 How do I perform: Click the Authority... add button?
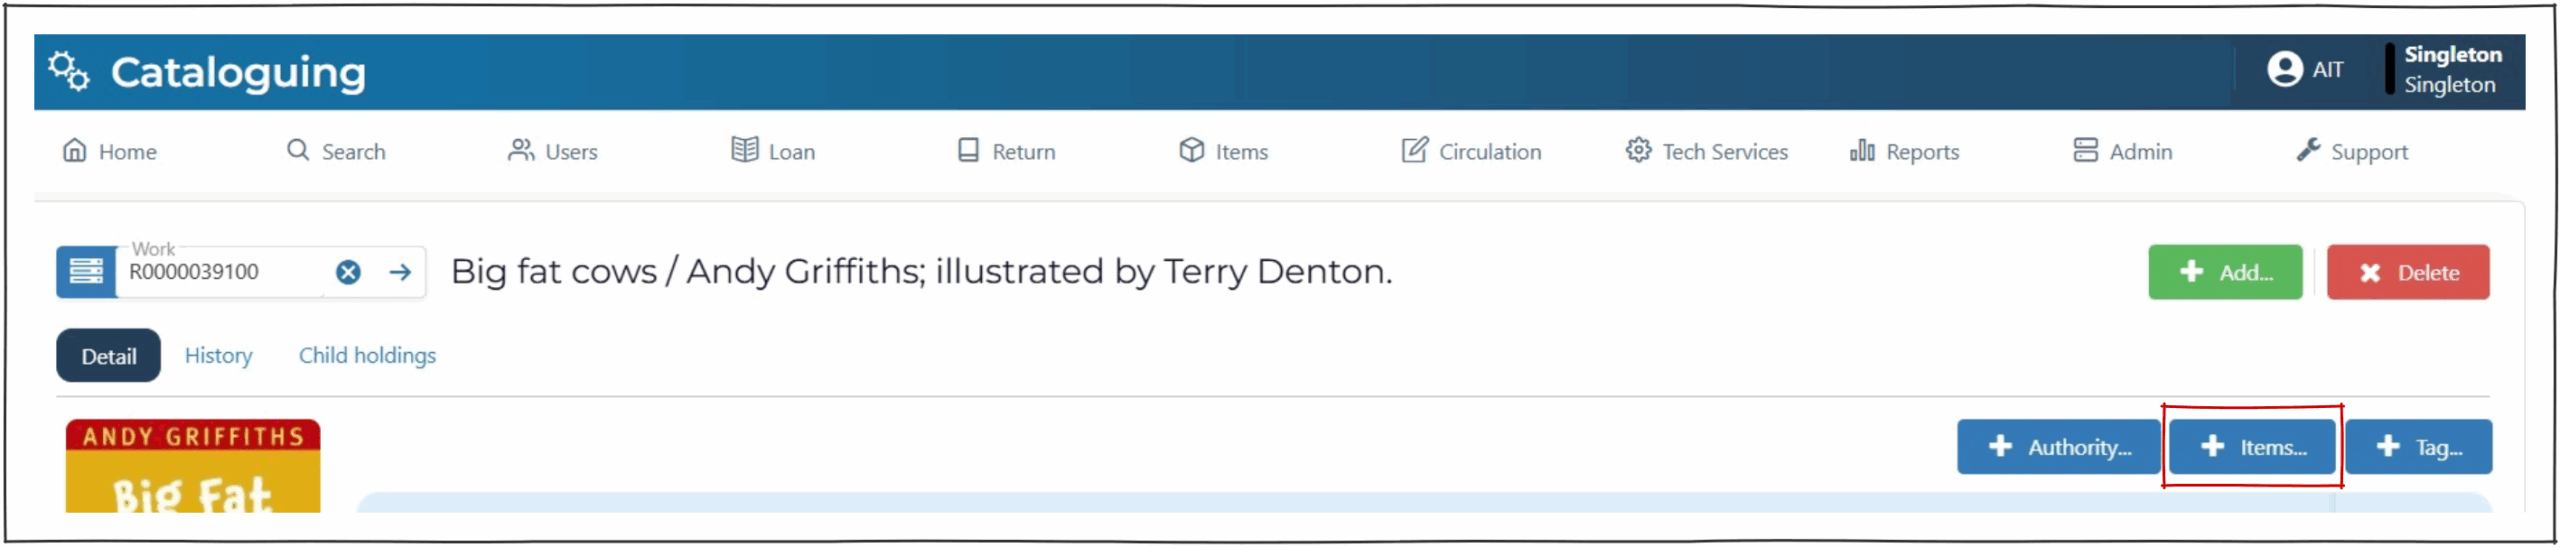click(x=2058, y=447)
